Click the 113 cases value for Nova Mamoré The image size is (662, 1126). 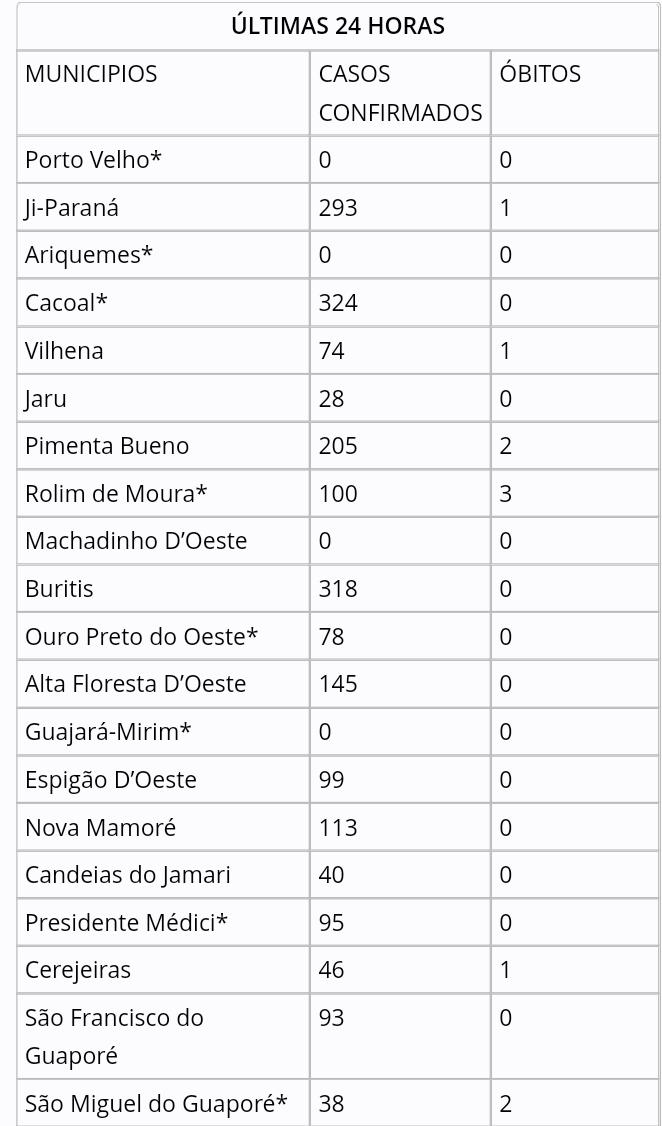(338, 827)
